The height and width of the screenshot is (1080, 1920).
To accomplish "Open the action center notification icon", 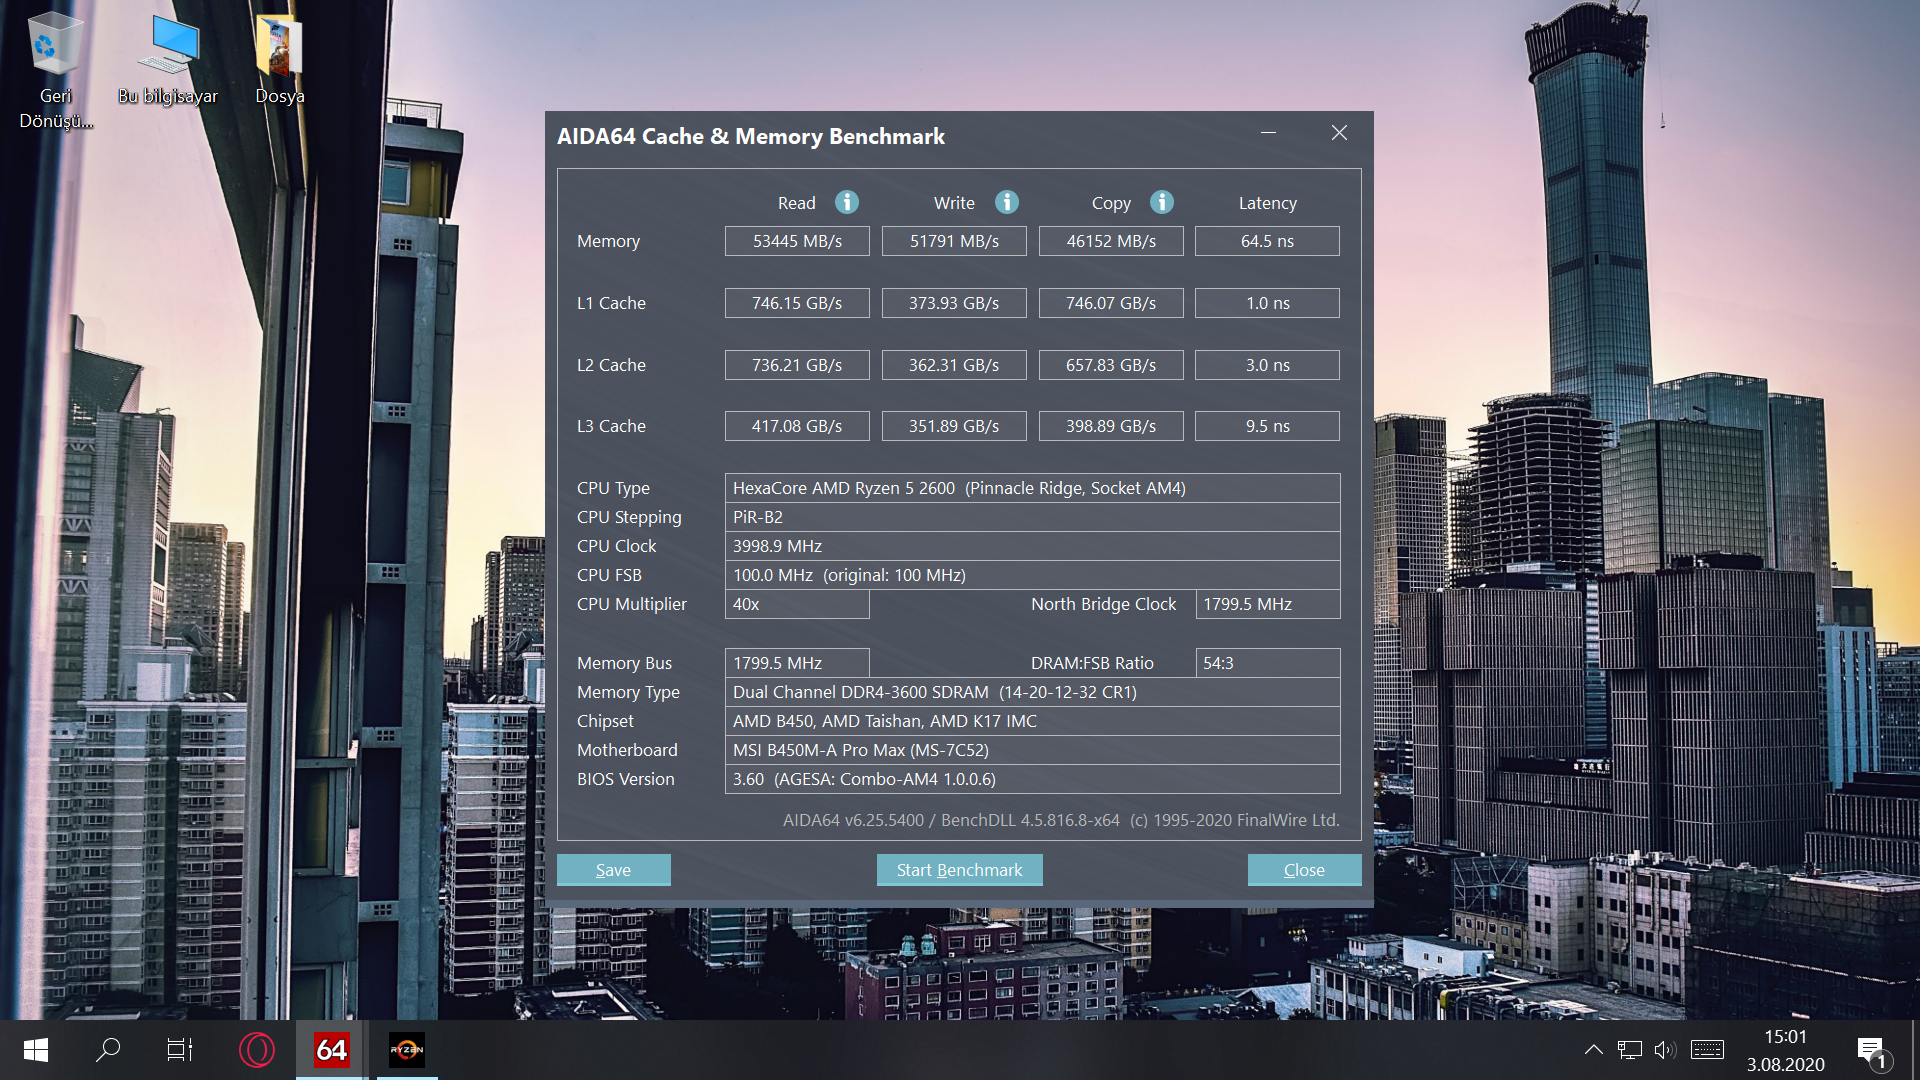I will click(1871, 1050).
